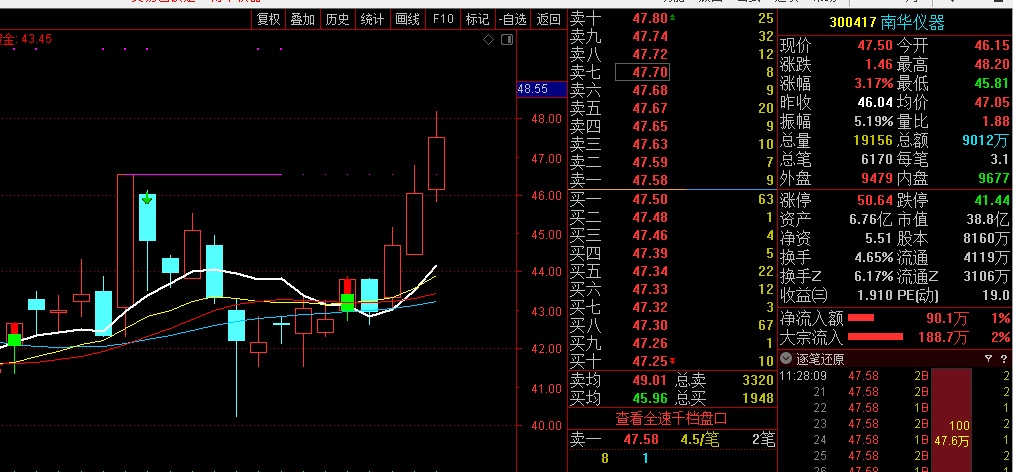The image size is (1013, 472).
Task: Click the green arrow marker on the candlestick
Action: point(147,198)
